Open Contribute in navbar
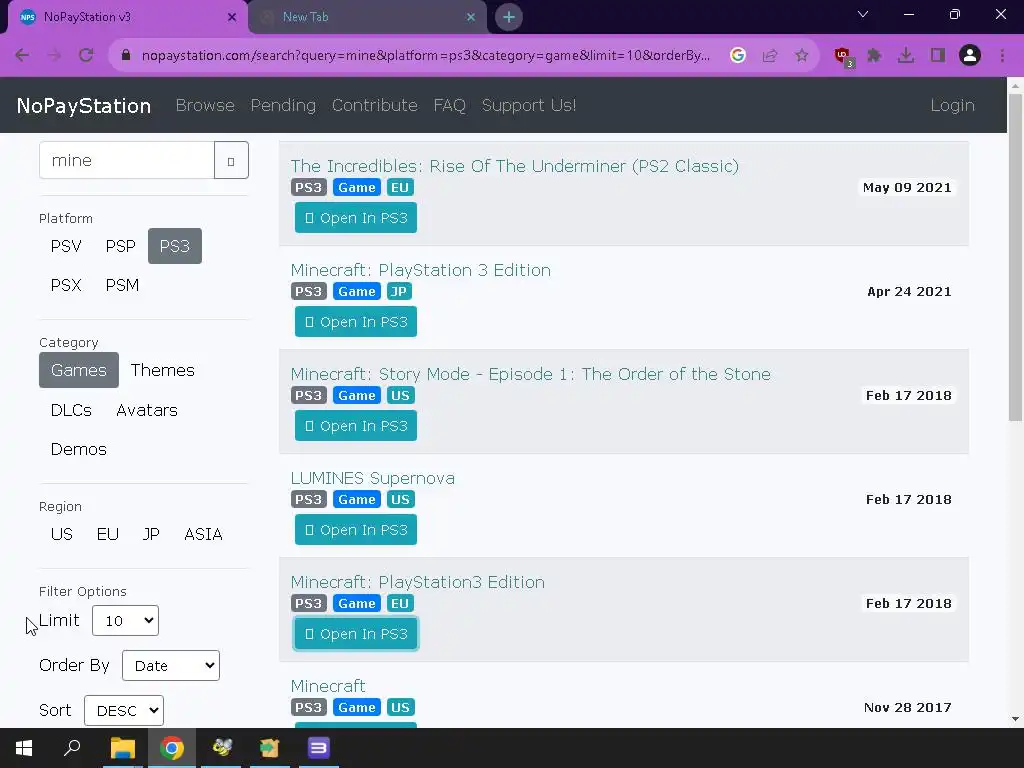Screen dimensions: 1024x768 375,105
